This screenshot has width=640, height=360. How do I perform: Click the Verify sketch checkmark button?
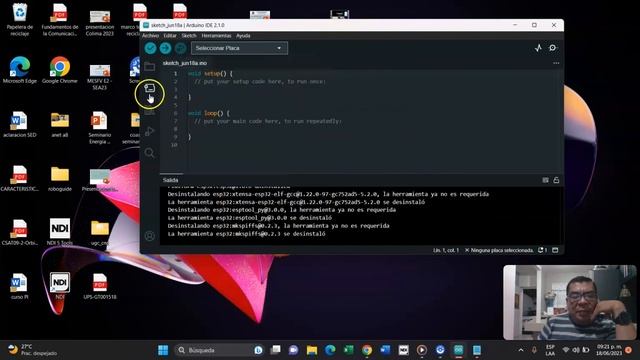click(151, 48)
